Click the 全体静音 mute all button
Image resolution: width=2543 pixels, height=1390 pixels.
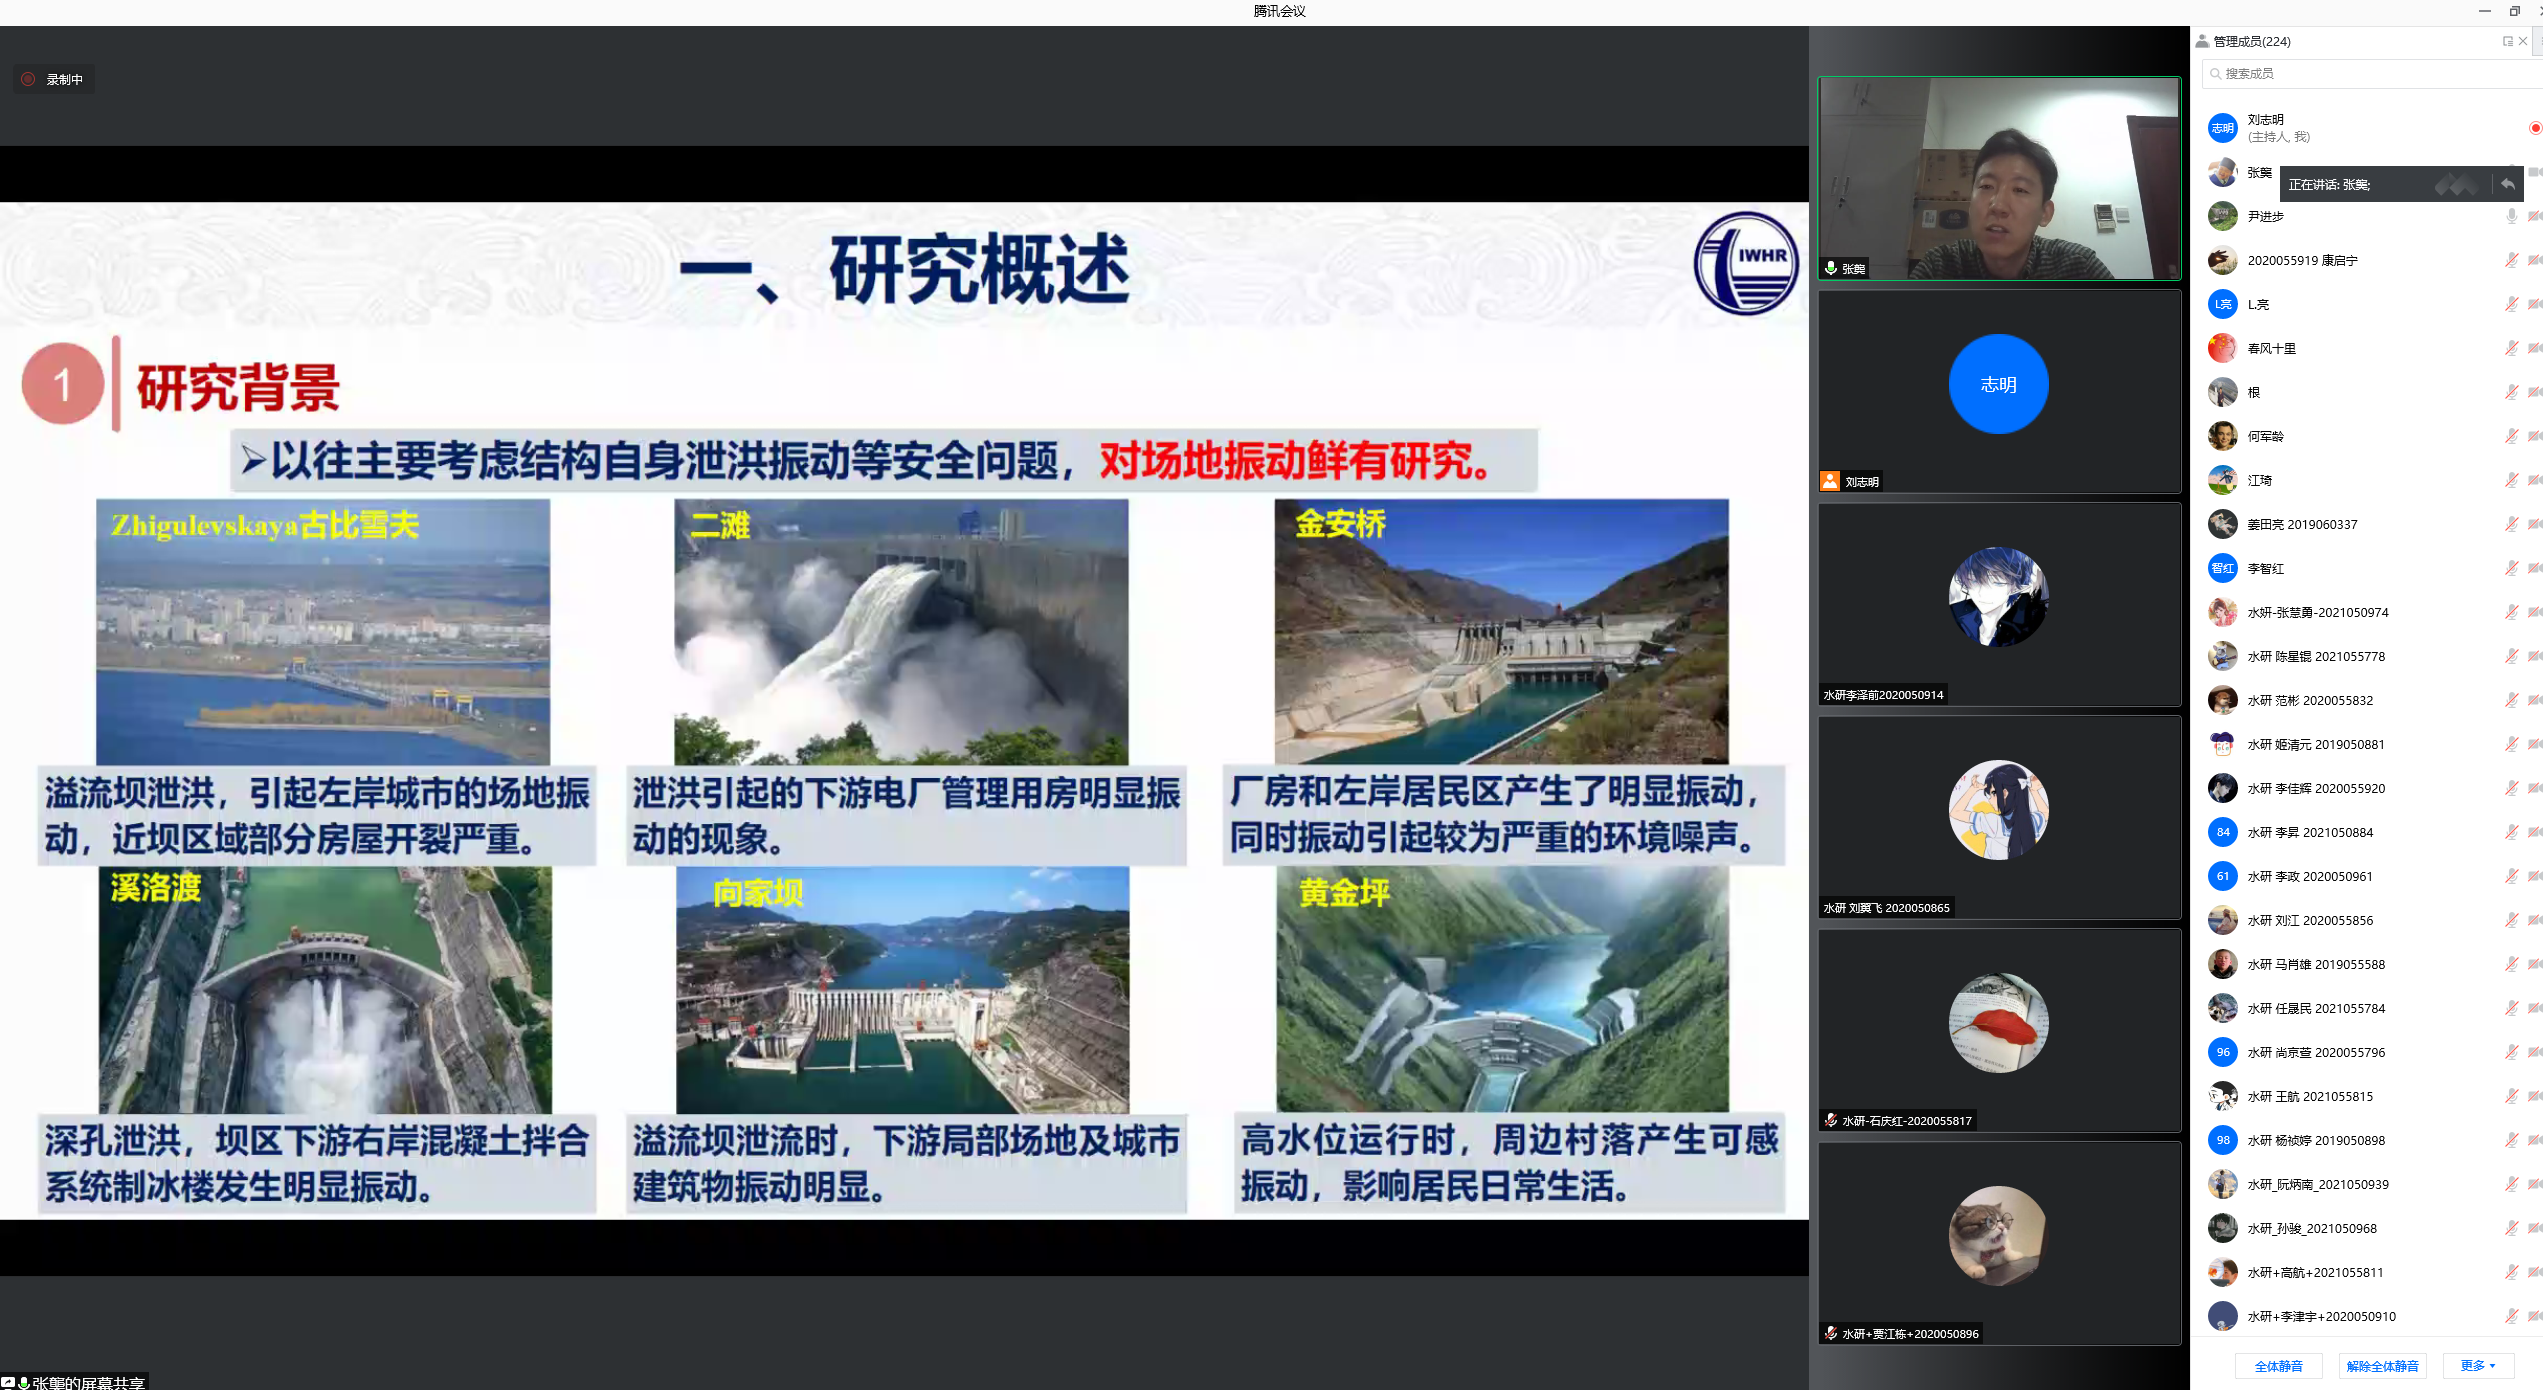coord(2279,1365)
